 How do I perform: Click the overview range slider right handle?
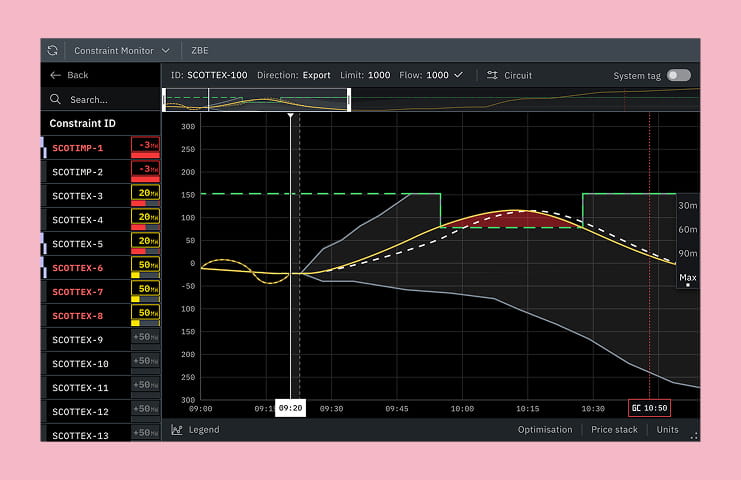coord(350,100)
